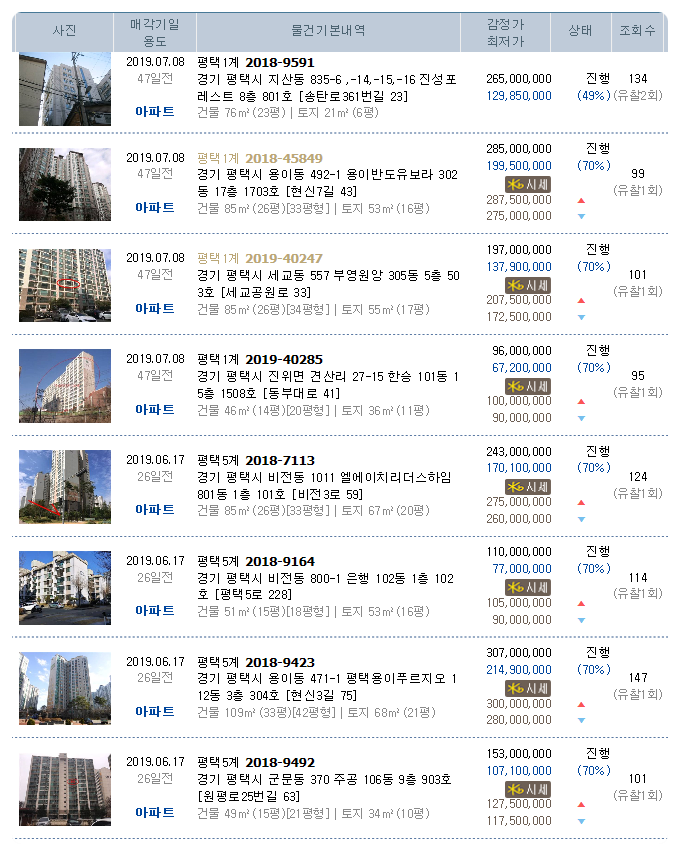Click minimum price 137,900,000
Screen dimensions: 680x856
click(519, 267)
